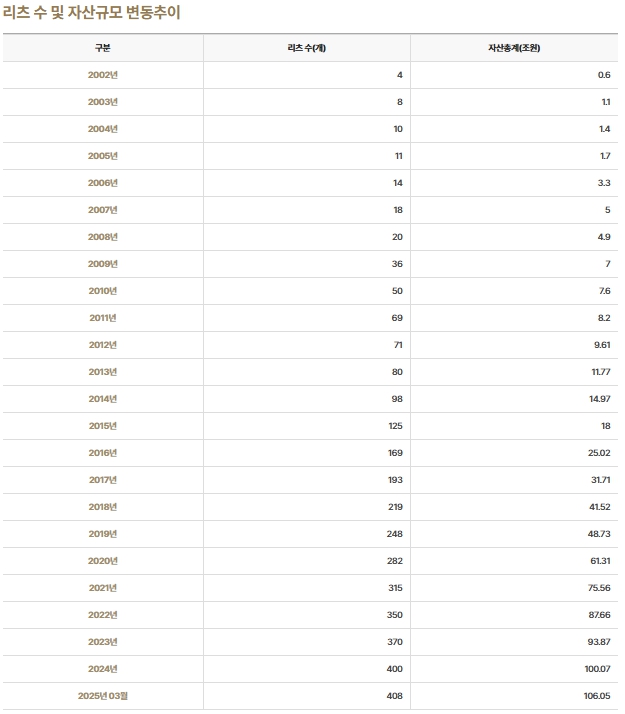The width and height of the screenshot is (625, 714).
Task: Select REIT count value 400
Action: pyautogui.click(x=395, y=669)
